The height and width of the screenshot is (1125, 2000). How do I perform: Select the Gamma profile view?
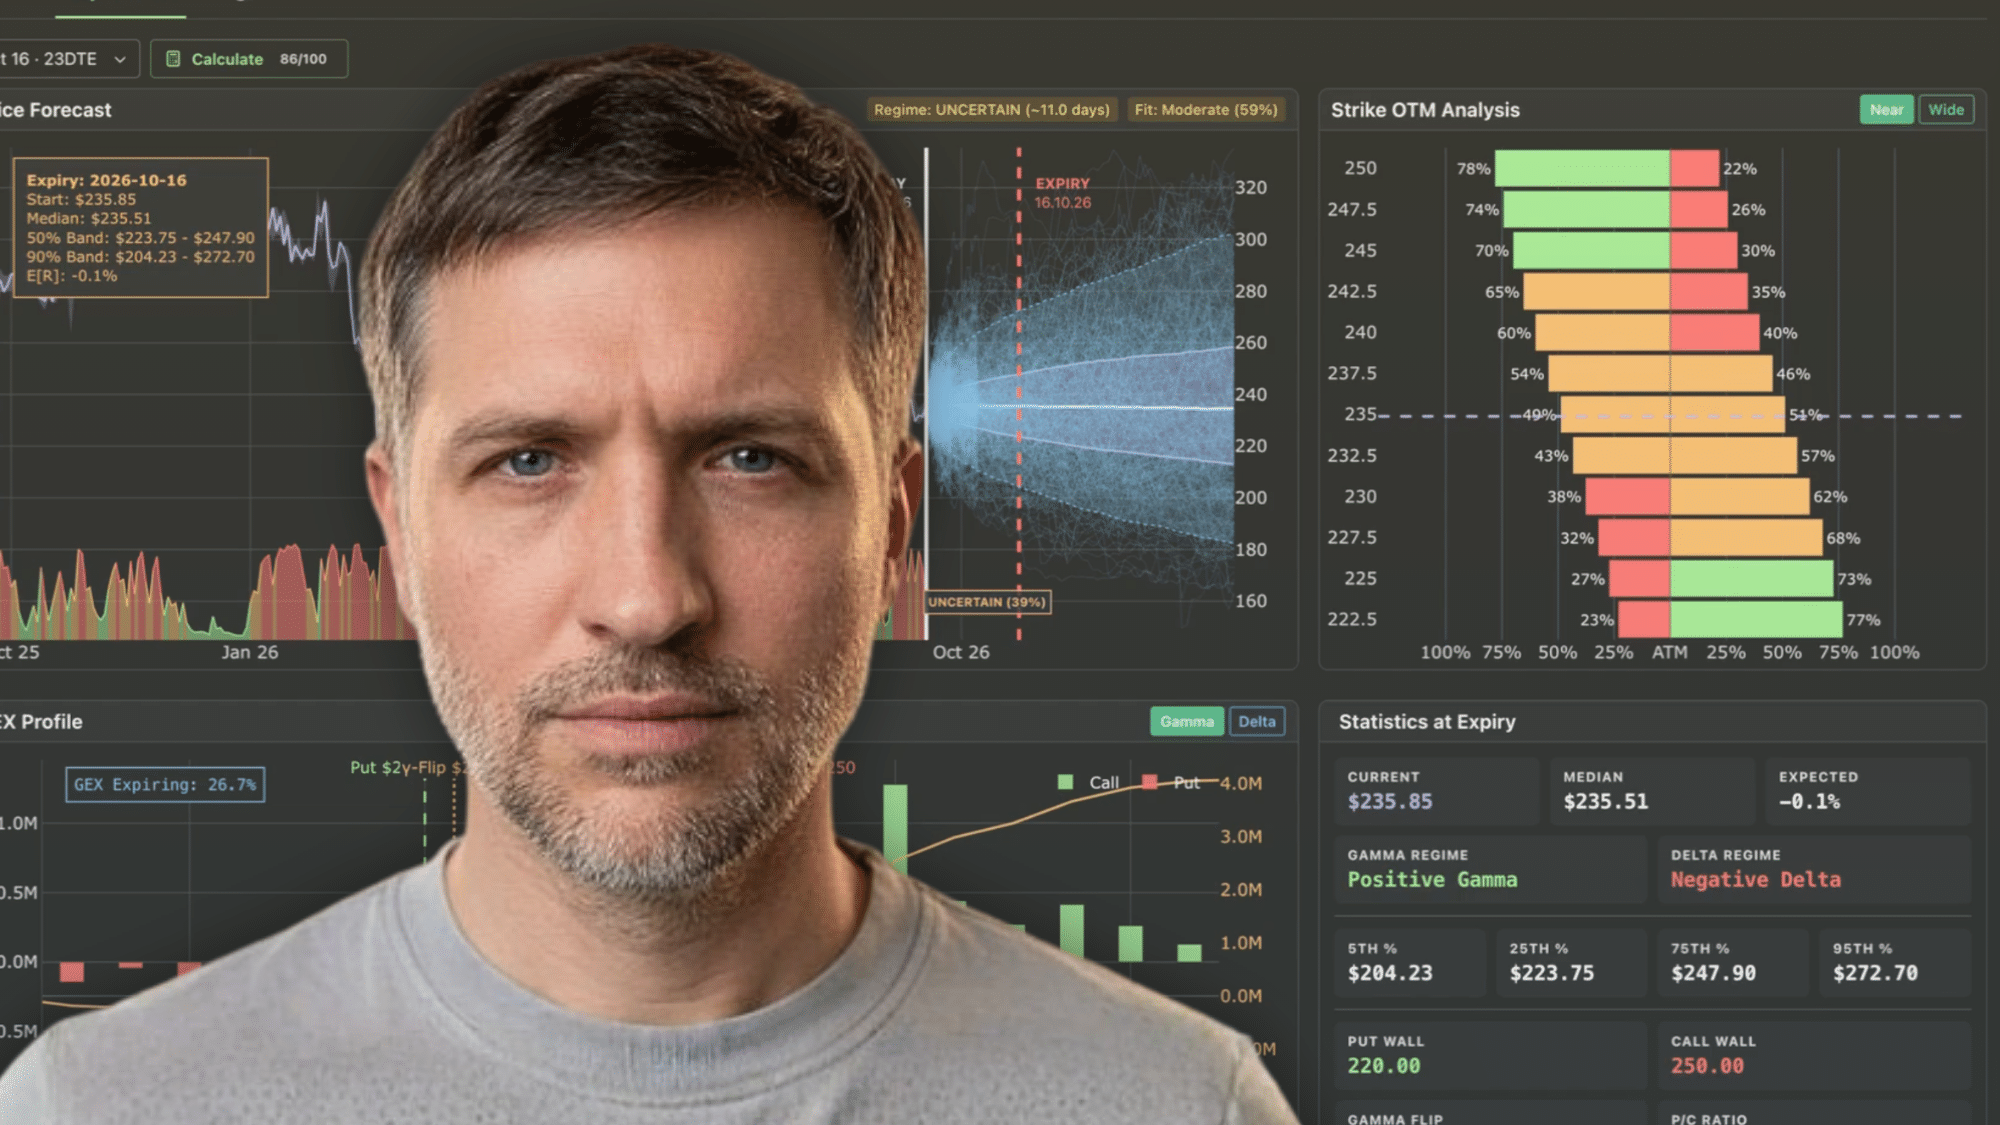1187,722
